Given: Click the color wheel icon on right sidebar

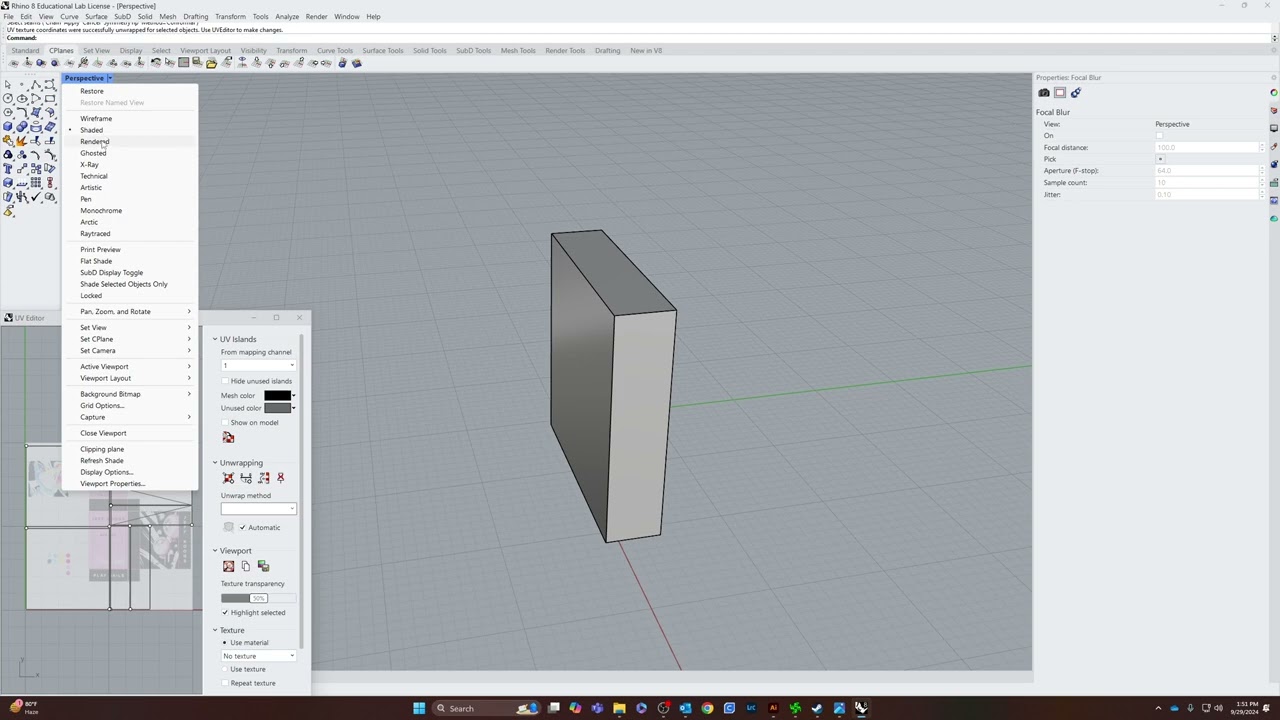Looking at the screenshot, I should (x=1274, y=92).
